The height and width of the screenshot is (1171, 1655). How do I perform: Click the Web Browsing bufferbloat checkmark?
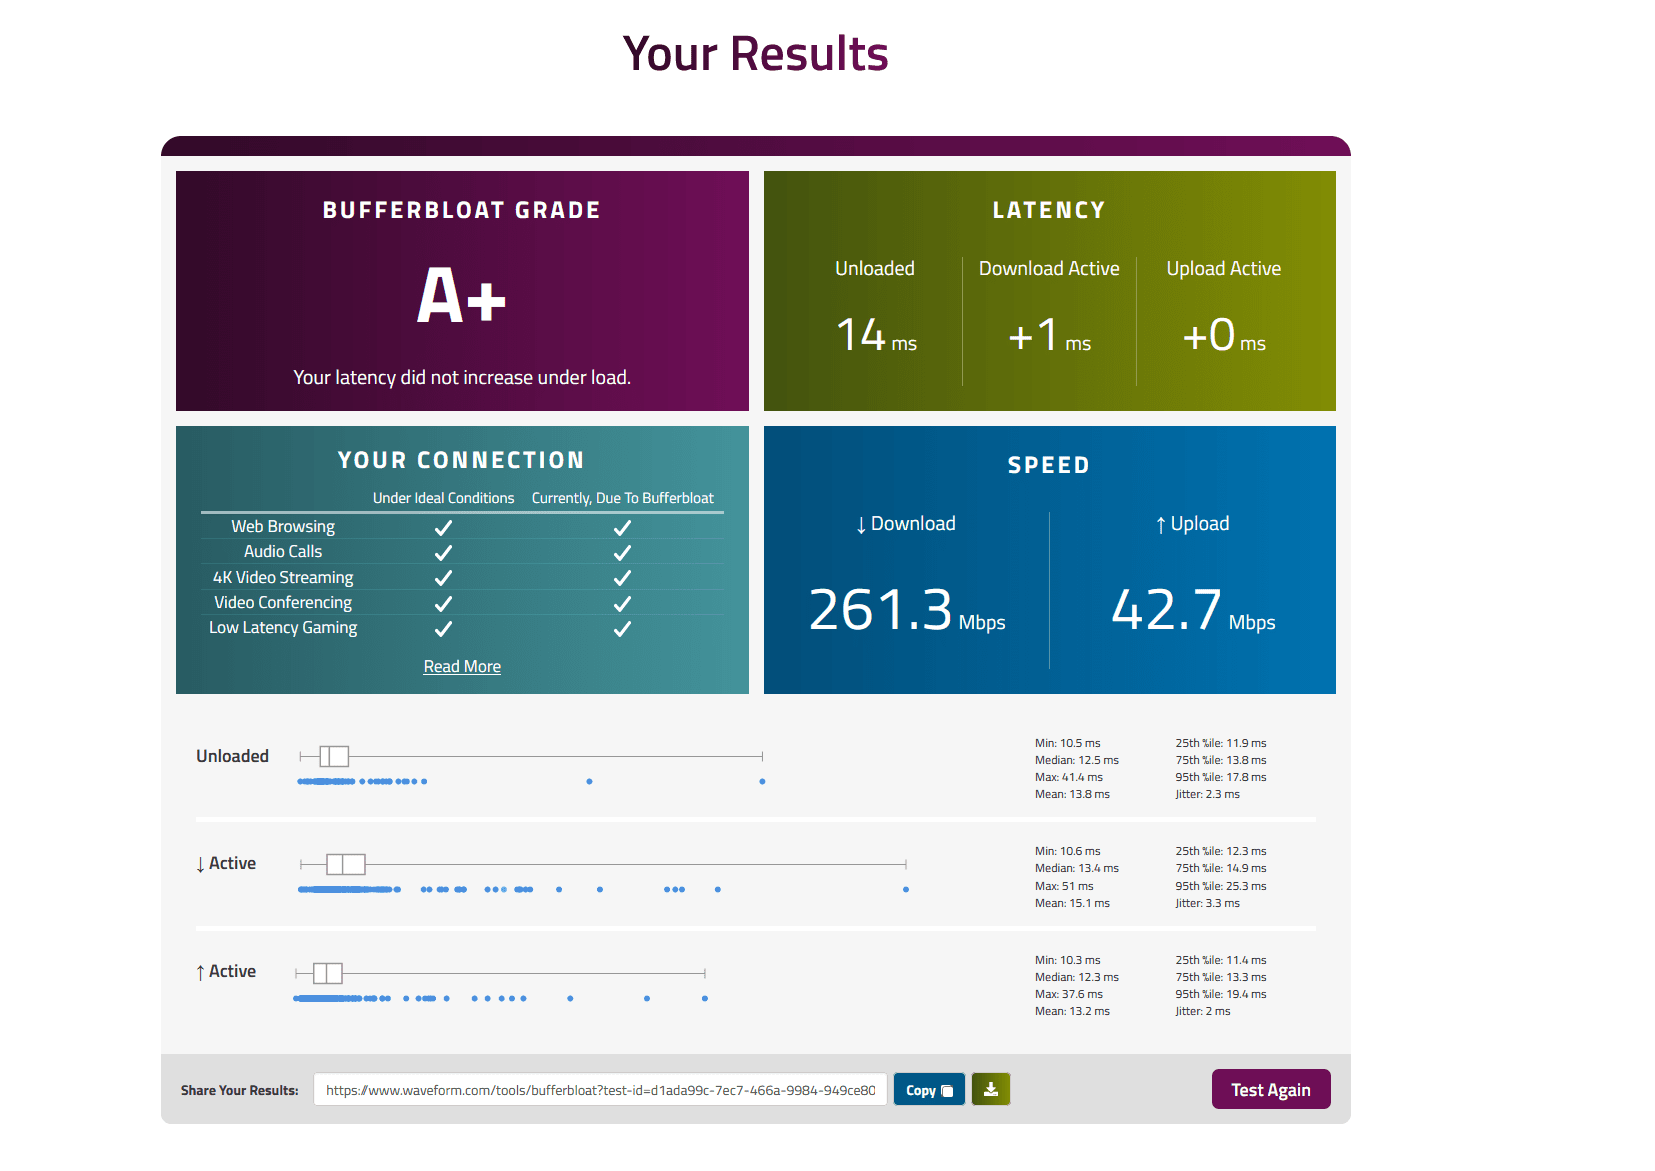[622, 527]
